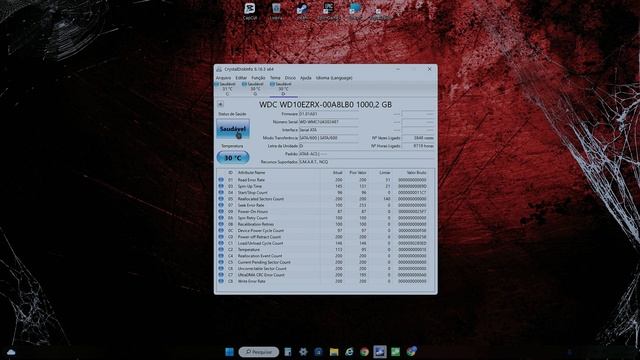Click the Modo Transferência value field

329,138
